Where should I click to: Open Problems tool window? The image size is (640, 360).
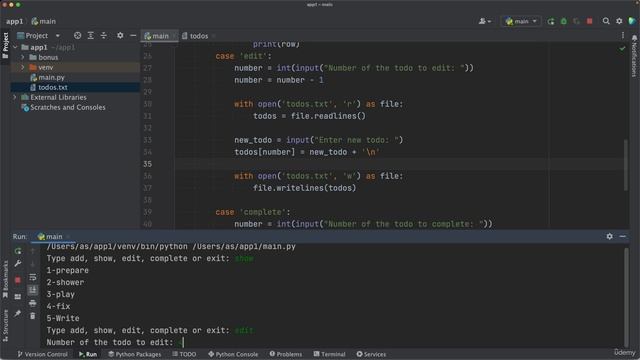(285, 354)
